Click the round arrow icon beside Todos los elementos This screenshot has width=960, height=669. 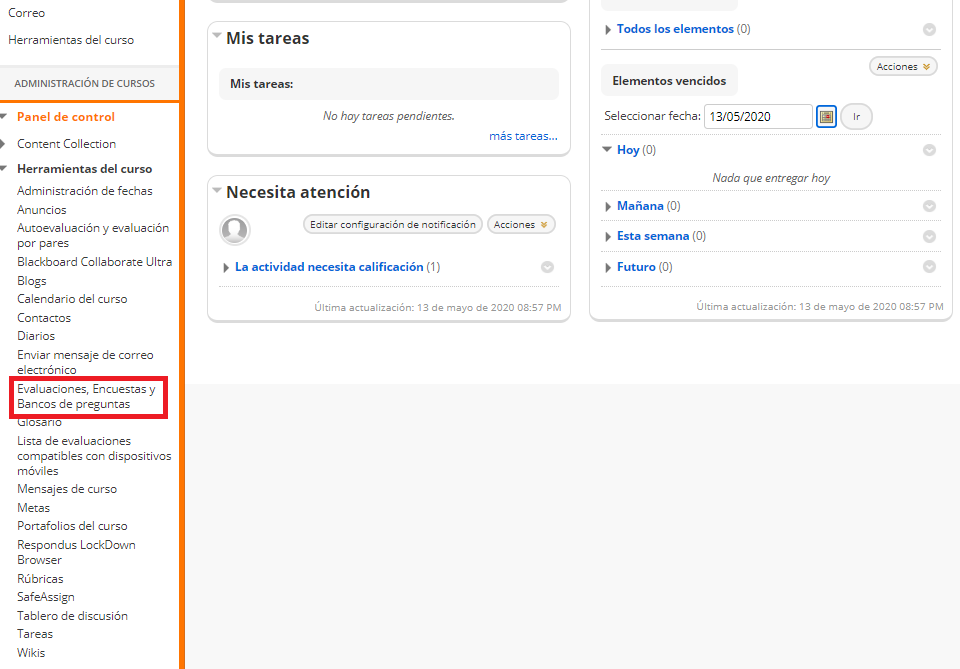click(929, 30)
